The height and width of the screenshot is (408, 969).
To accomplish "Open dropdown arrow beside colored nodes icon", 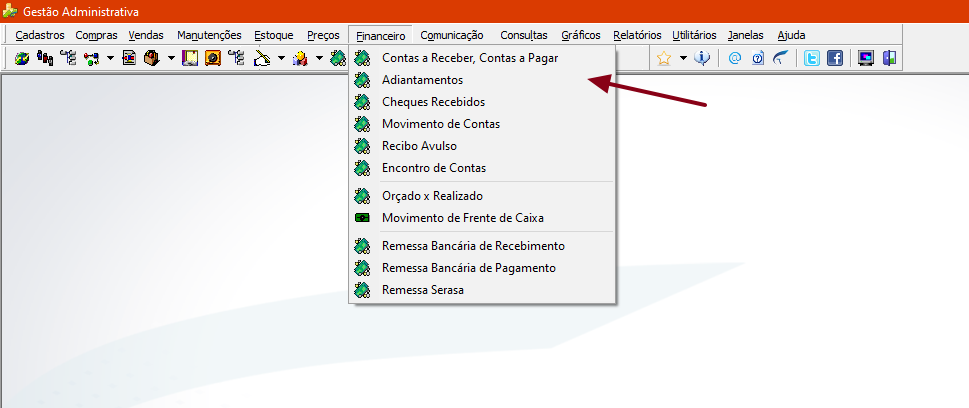I will point(110,59).
